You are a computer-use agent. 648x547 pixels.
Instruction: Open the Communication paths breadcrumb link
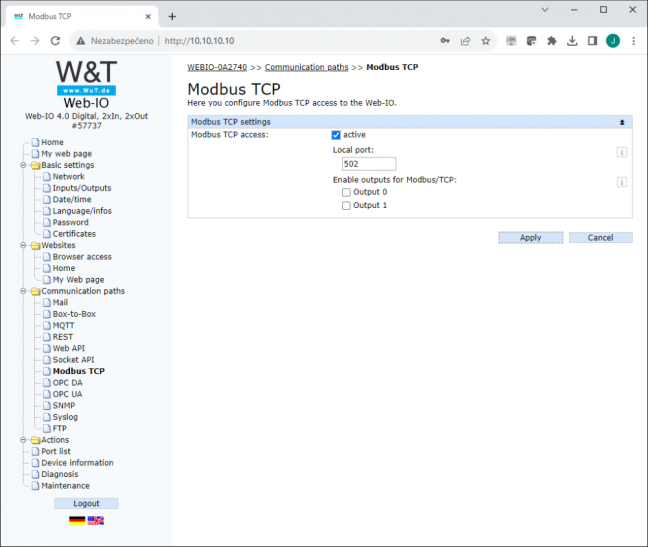[x=307, y=67]
